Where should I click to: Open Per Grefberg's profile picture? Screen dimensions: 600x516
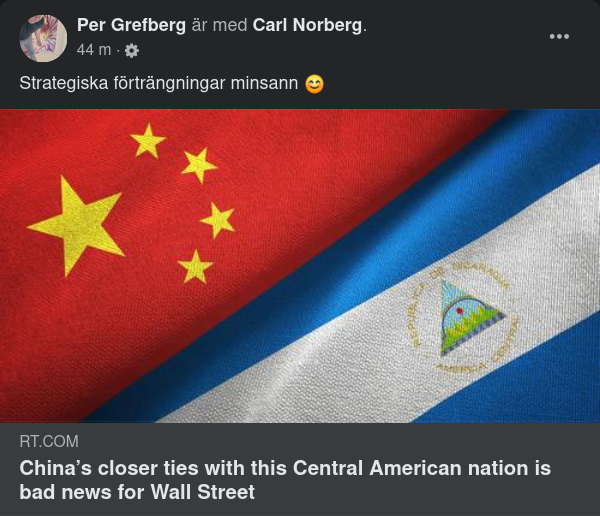(43, 39)
